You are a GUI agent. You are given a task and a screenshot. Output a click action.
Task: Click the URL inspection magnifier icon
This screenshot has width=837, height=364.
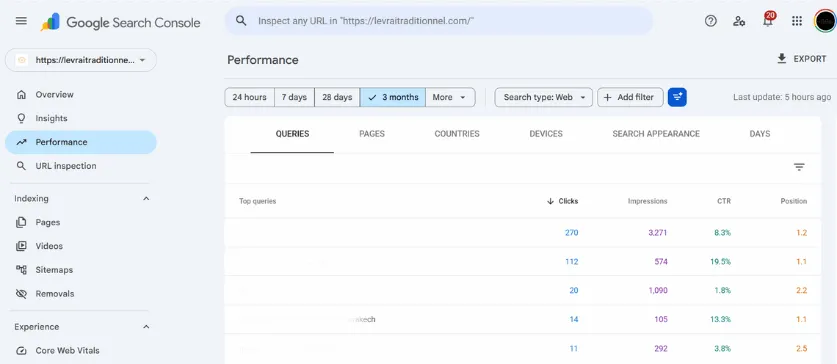point(21,166)
